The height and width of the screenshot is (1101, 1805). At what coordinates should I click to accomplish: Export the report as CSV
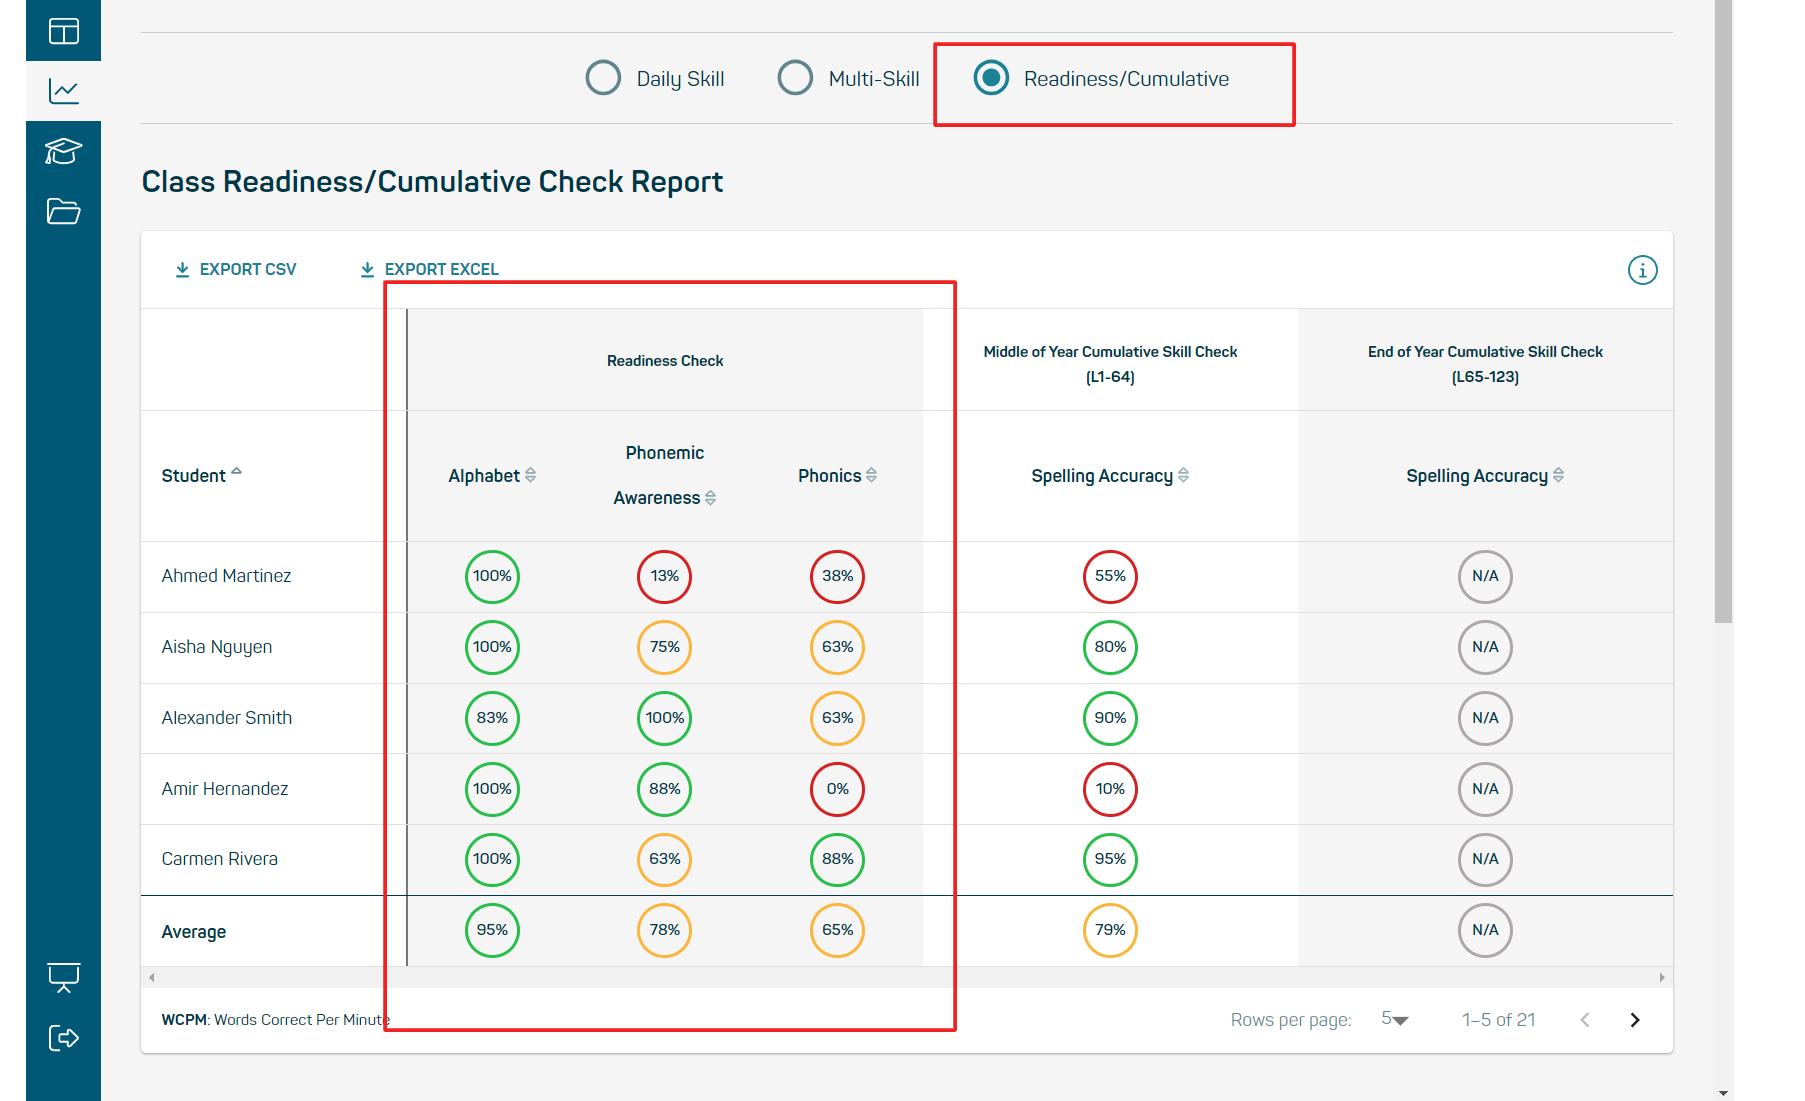236,270
